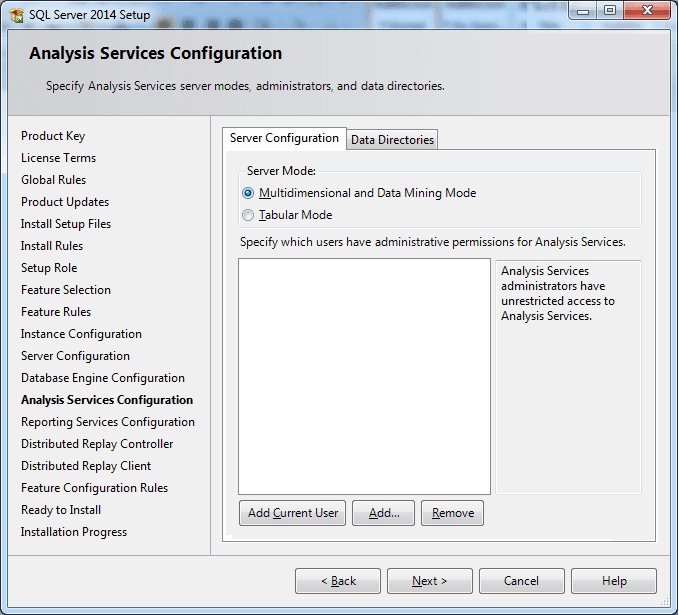Click the Instance Configuration step
This screenshot has width=679, height=615.
(x=81, y=334)
